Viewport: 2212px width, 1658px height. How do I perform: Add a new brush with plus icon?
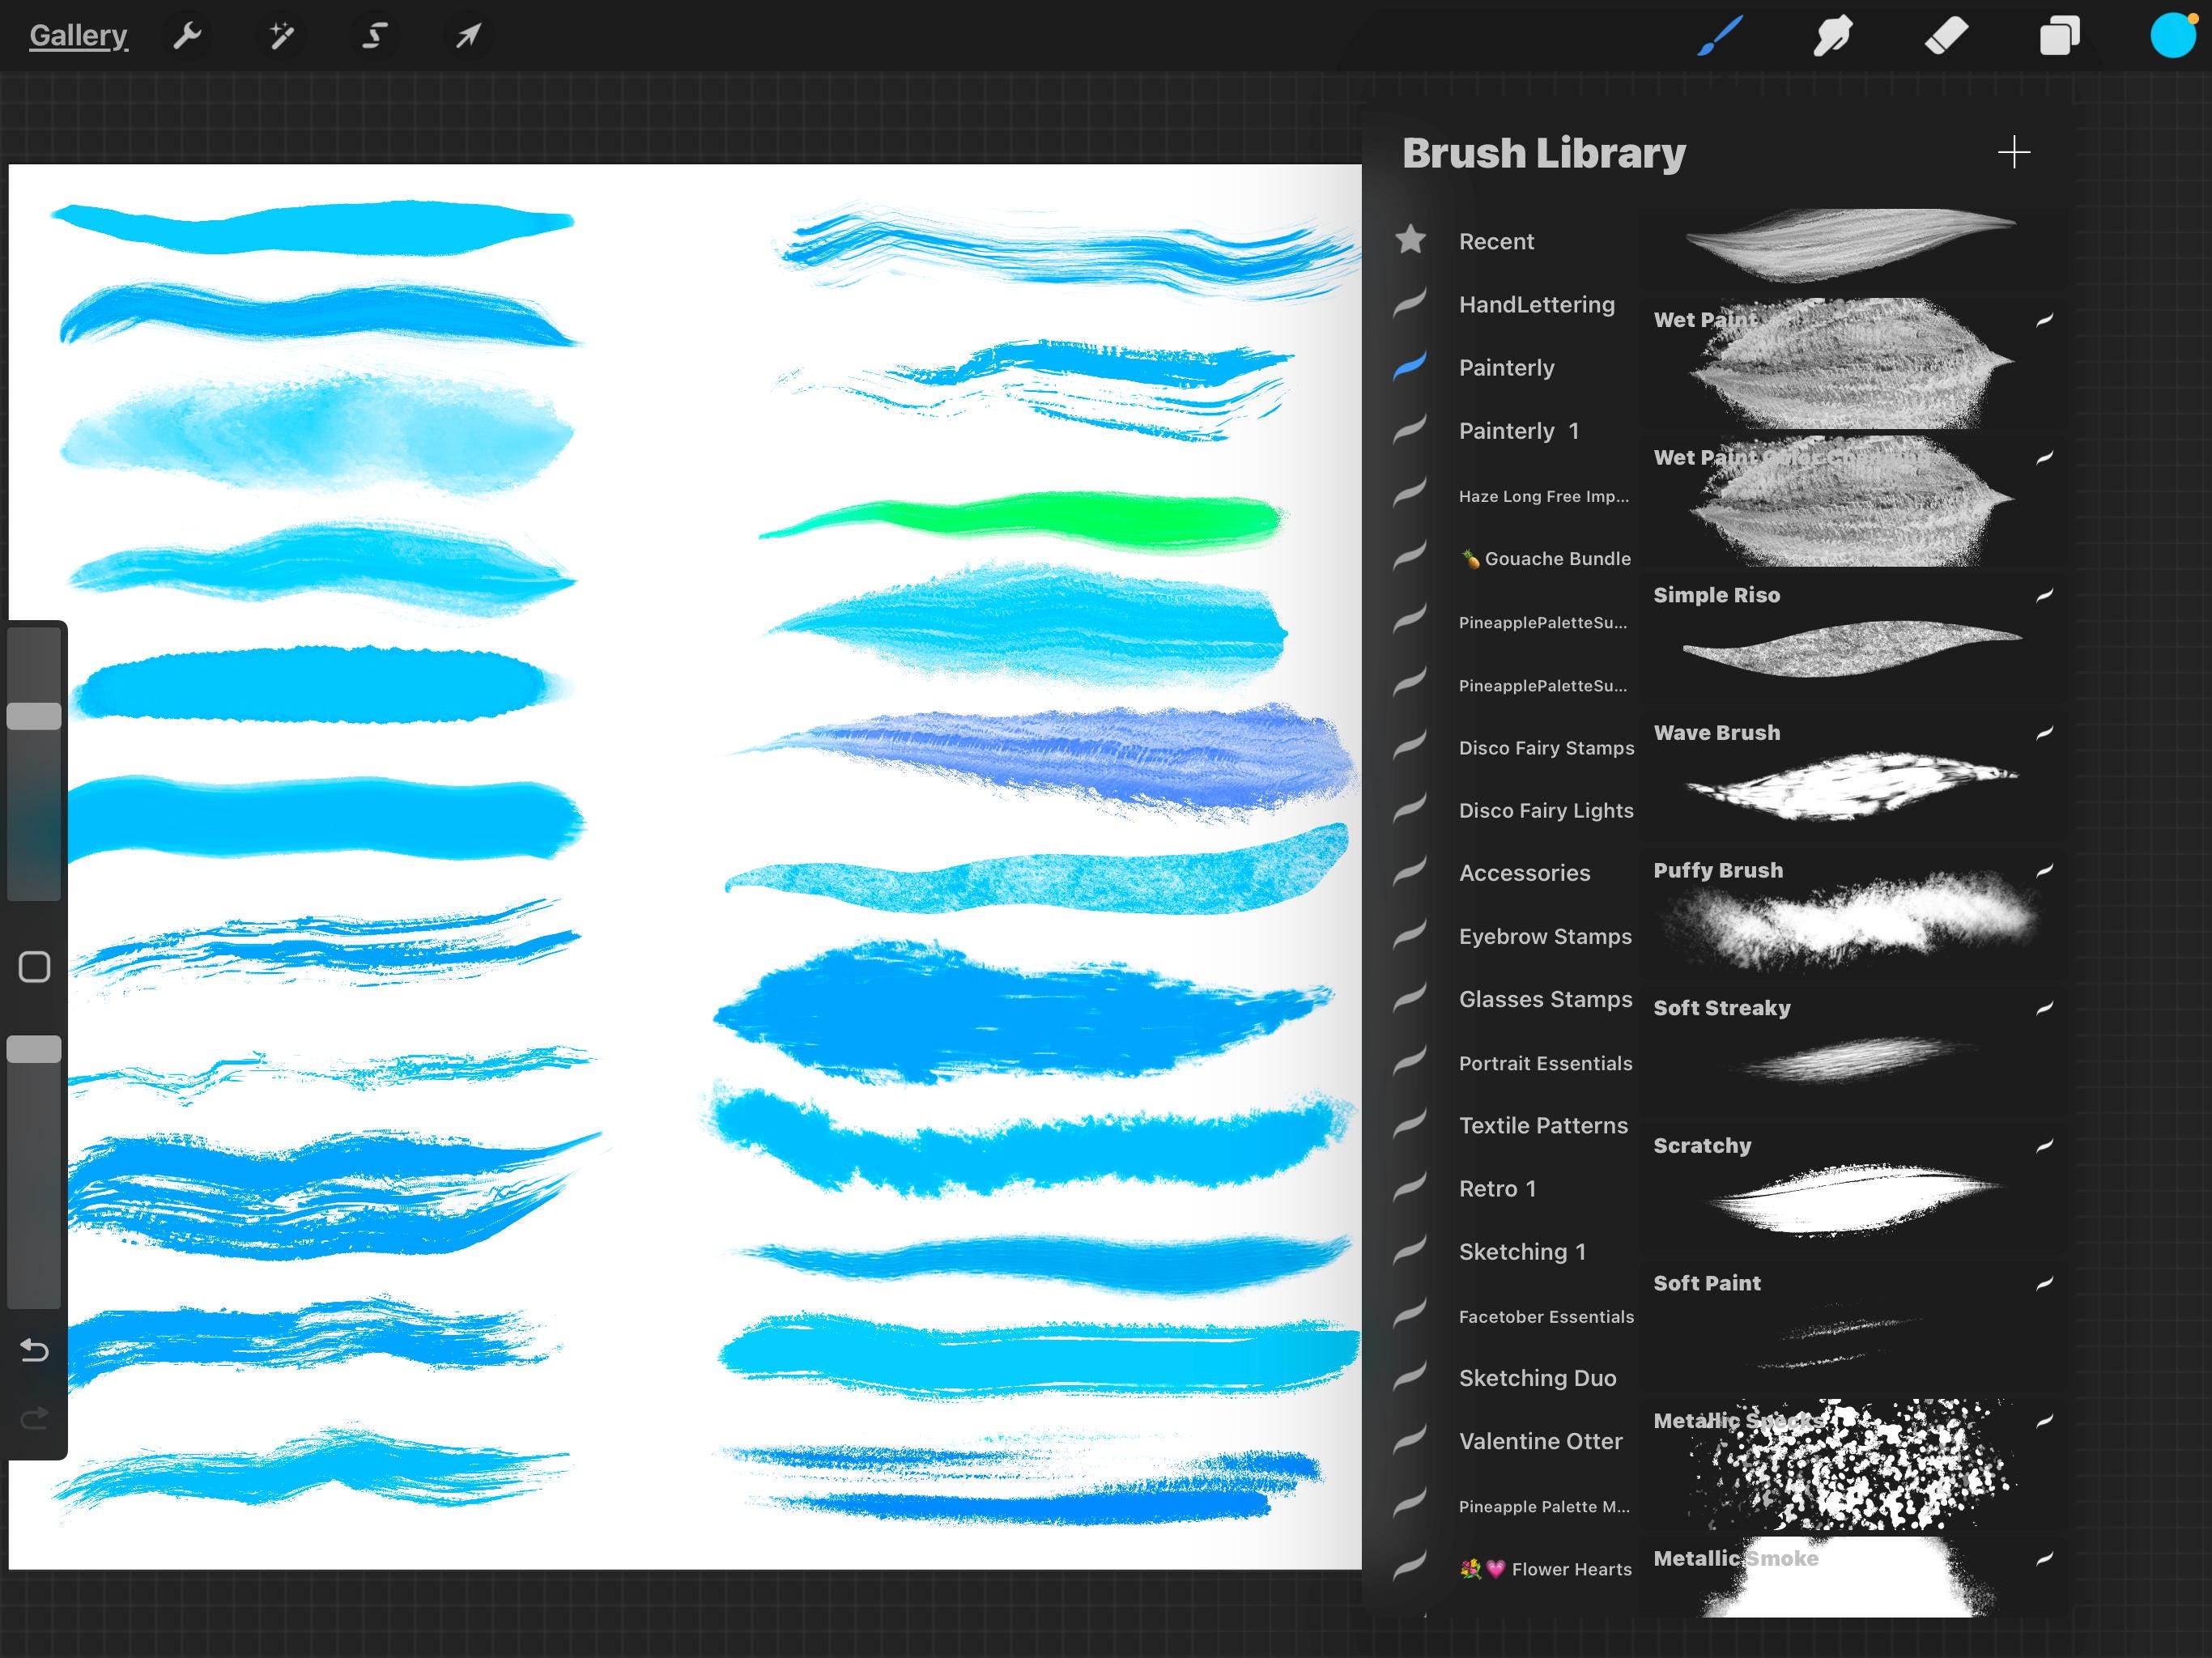coord(2013,153)
